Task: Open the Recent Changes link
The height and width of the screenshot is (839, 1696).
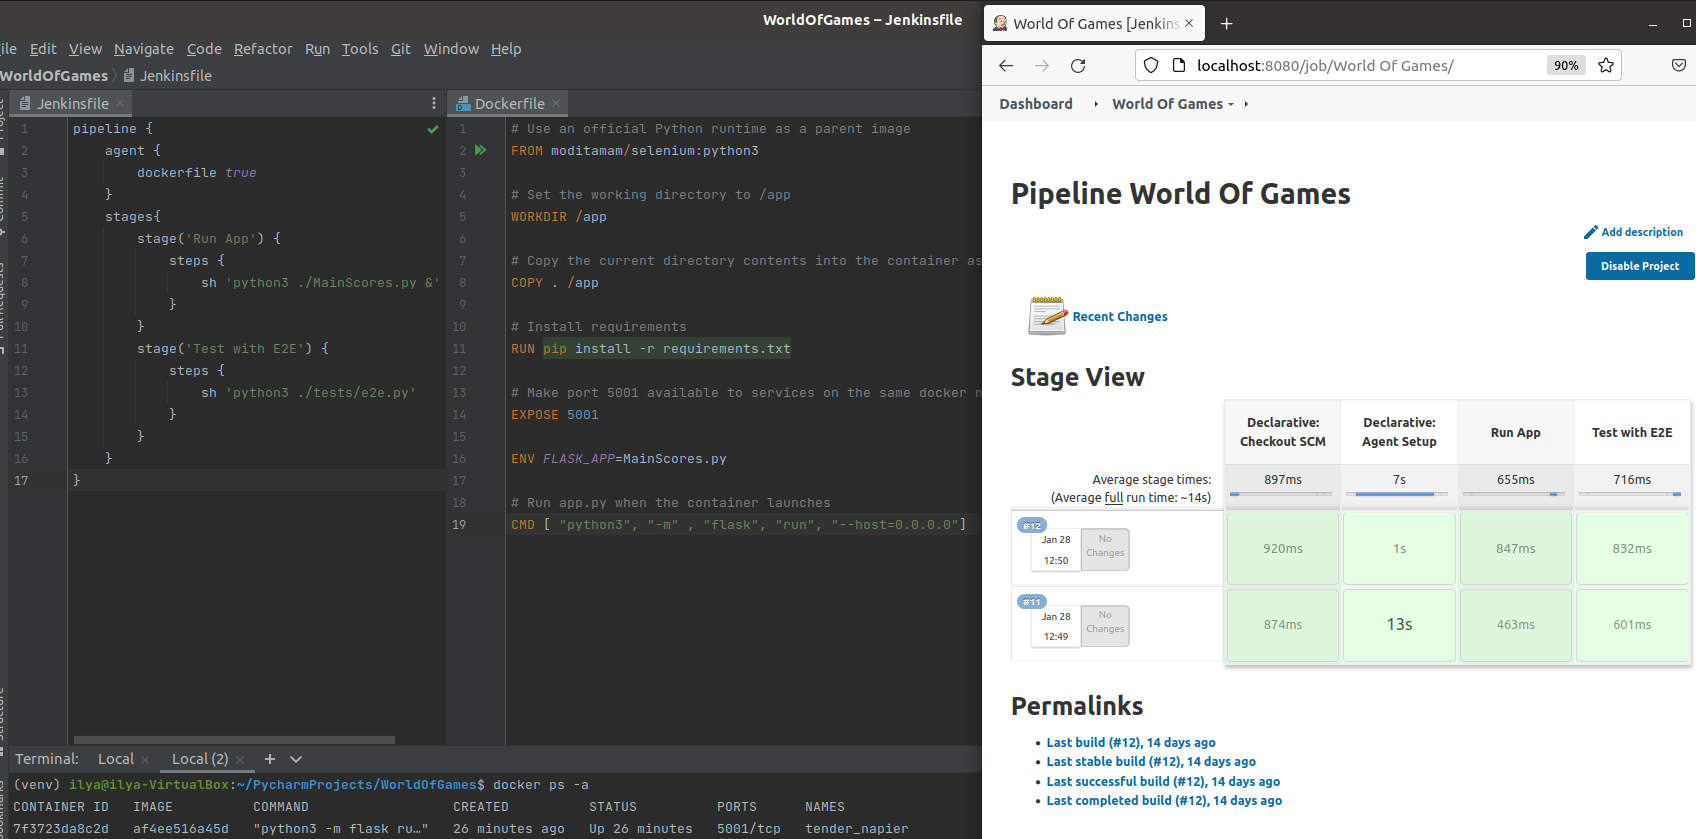Action: 1120,316
